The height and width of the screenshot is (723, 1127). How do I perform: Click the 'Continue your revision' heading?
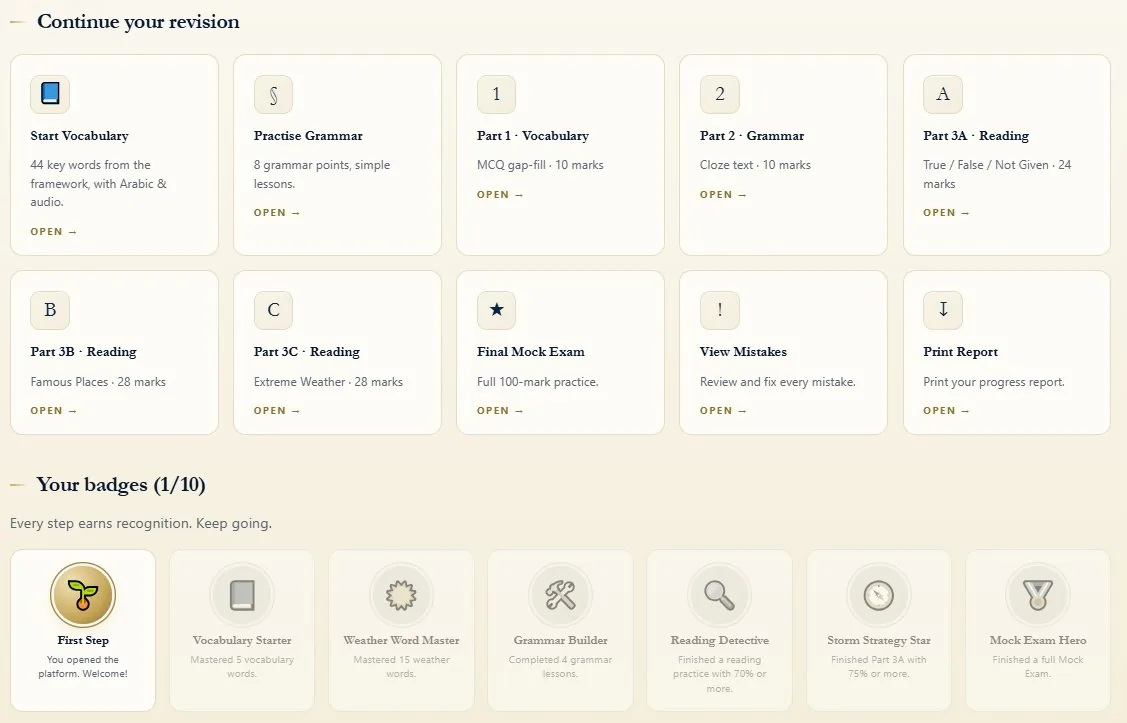pyautogui.click(x=138, y=22)
